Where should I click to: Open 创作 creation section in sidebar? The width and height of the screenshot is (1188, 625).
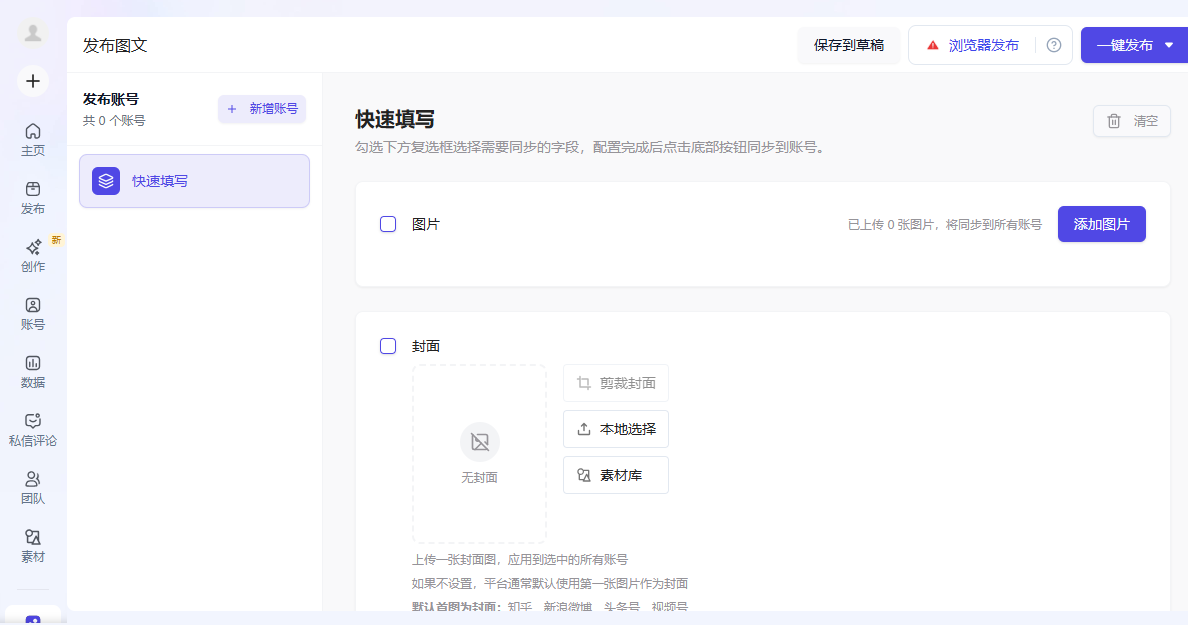pos(33,256)
